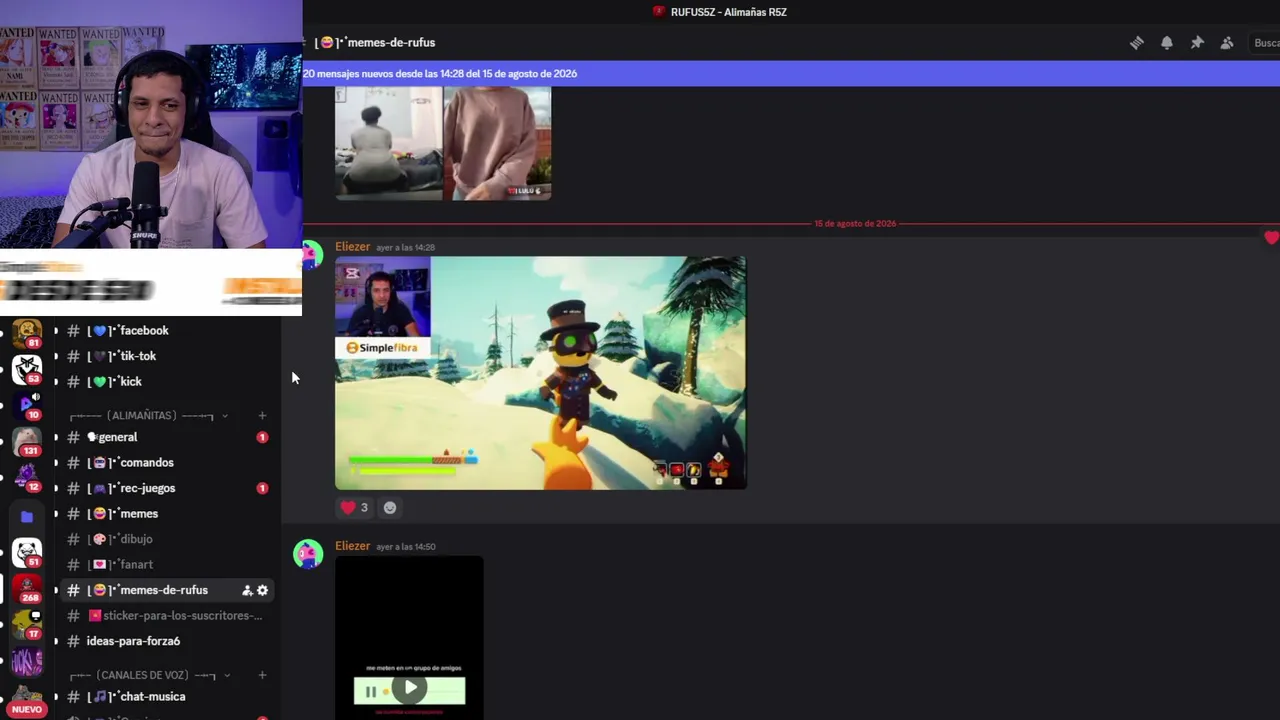The image size is (1280, 720).
Task: Click 'ayer a las 14:28' timestamp
Action: (x=405, y=248)
